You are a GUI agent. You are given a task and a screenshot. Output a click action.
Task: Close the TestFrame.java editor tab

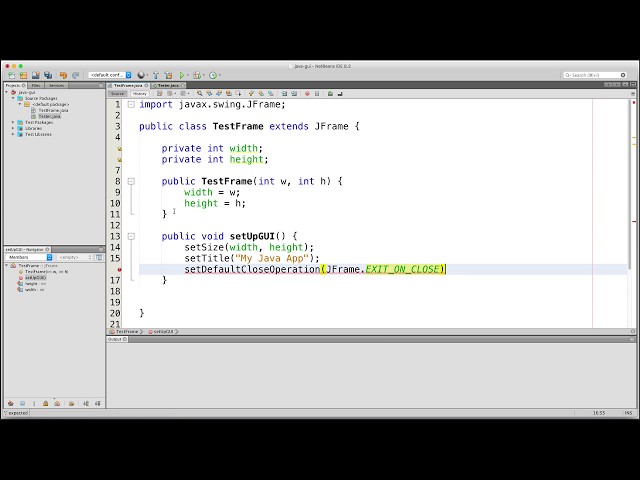(x=146, y=85)
